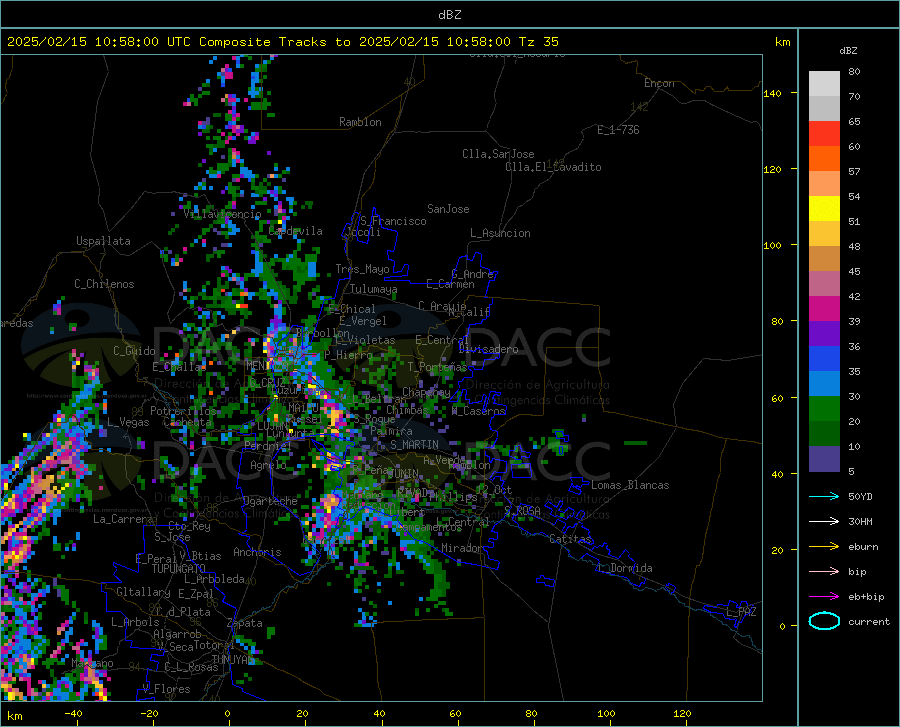The image size is (900, 727).
Task: Select the light blue 30-35 dBZ swatch
Action: 824,384
